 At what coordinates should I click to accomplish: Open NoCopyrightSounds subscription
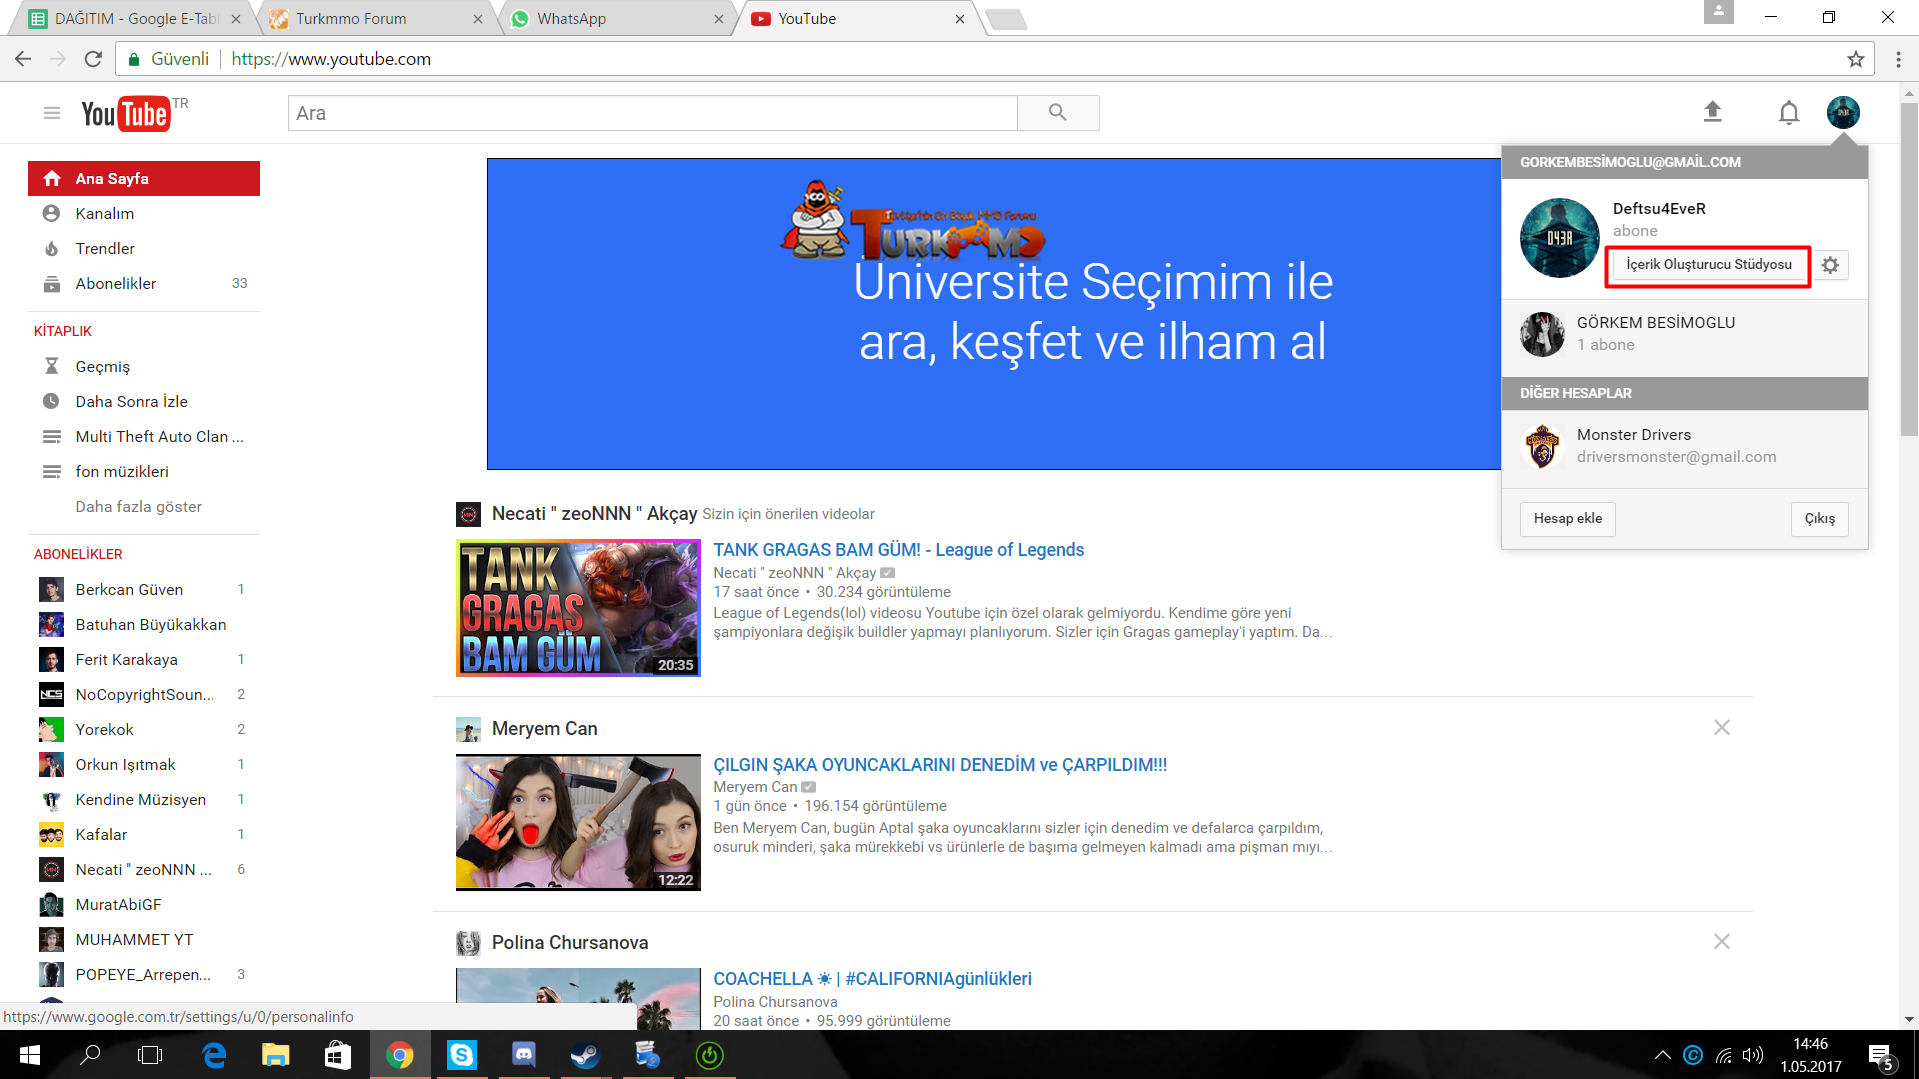144,694
